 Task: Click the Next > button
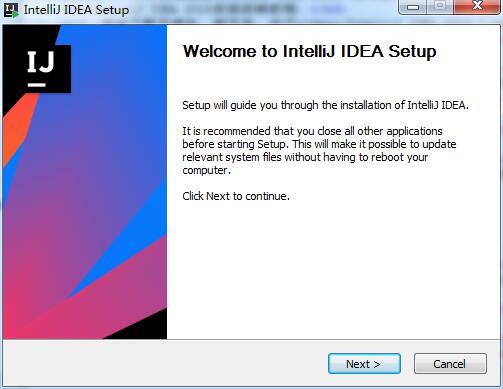(364, 364)
